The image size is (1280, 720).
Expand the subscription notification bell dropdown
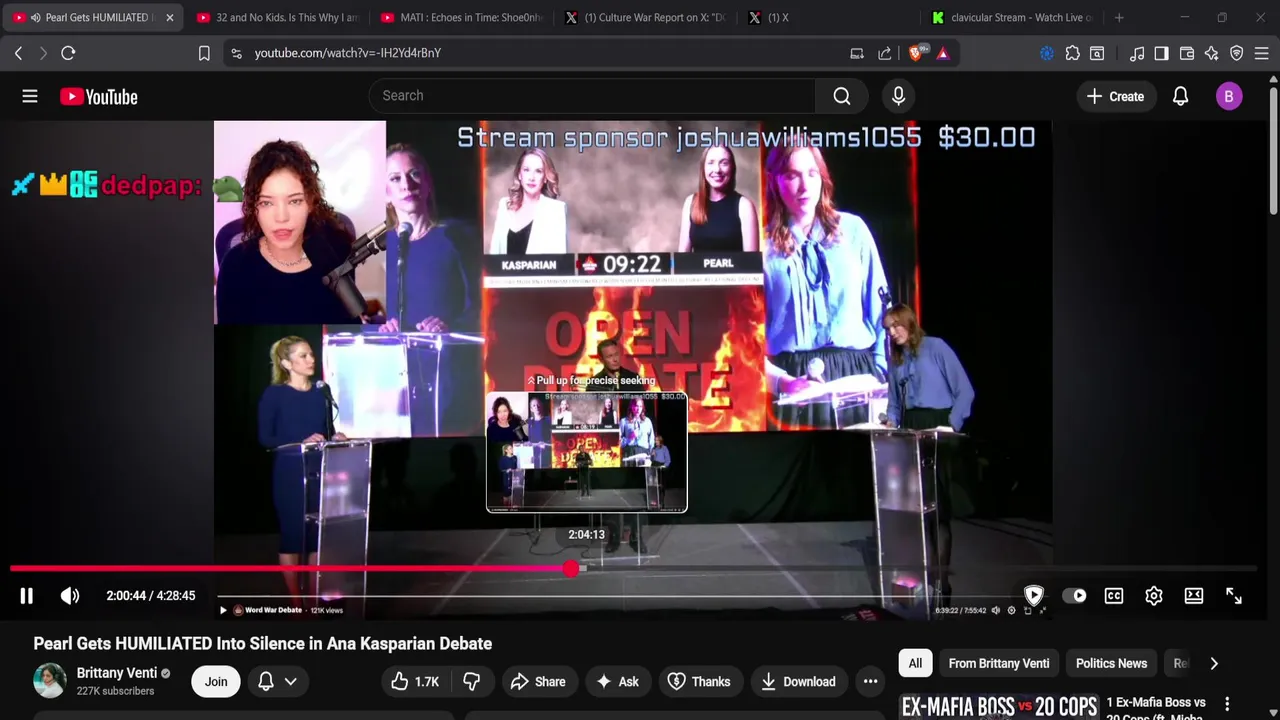tap(277, 682)
